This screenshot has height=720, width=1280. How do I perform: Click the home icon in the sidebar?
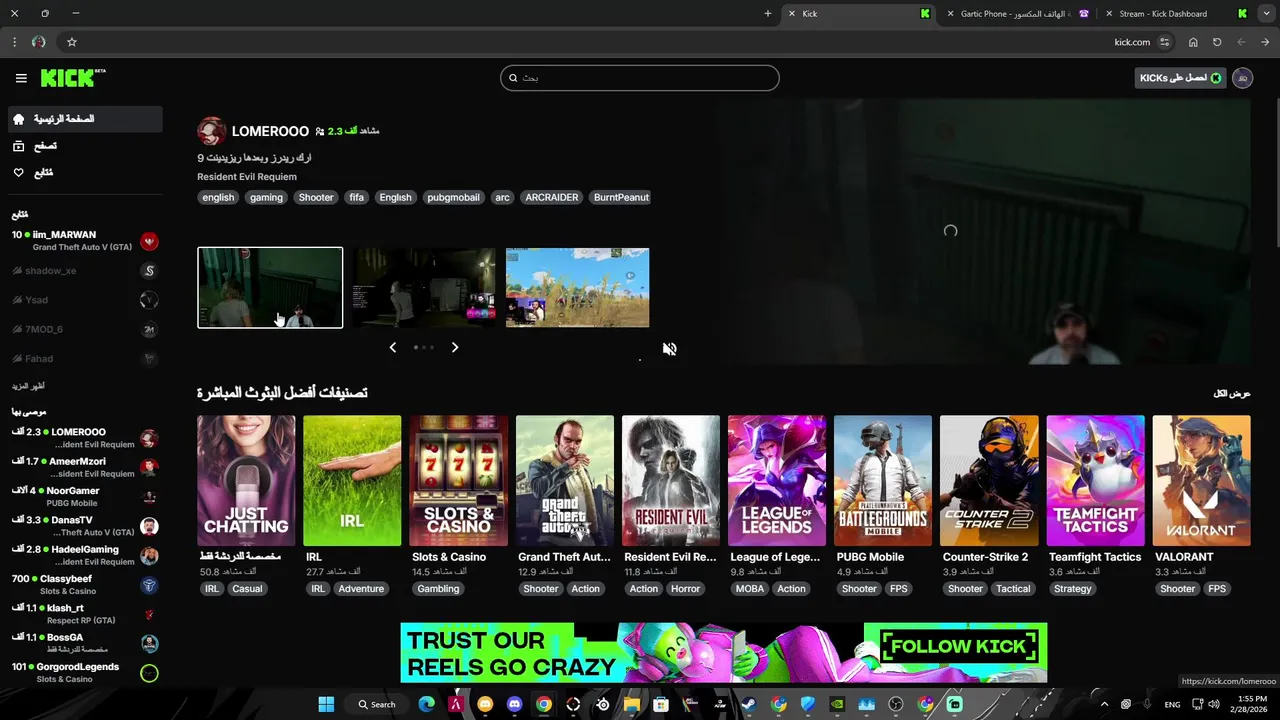pos(18,119)
